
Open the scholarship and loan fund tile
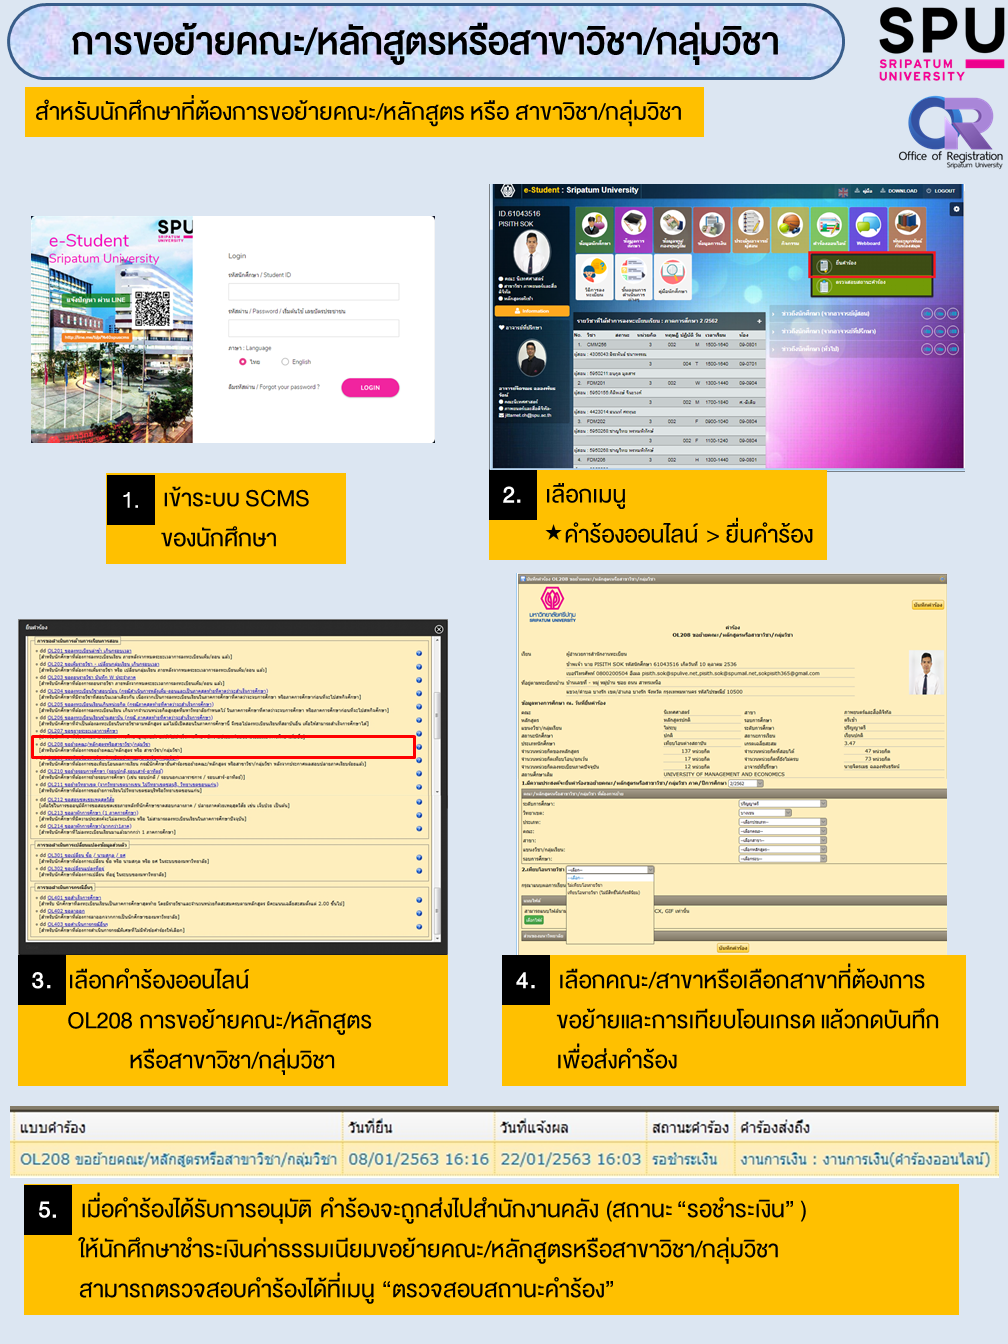coord(672,229)
